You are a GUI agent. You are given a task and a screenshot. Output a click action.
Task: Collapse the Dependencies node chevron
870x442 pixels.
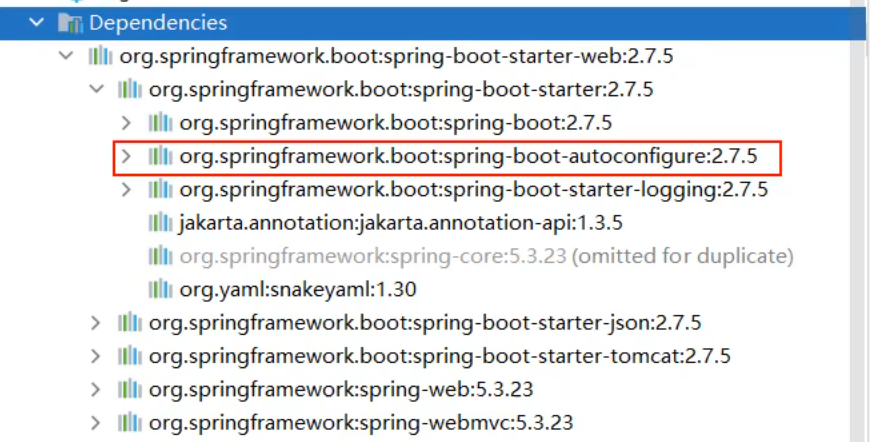37,22
